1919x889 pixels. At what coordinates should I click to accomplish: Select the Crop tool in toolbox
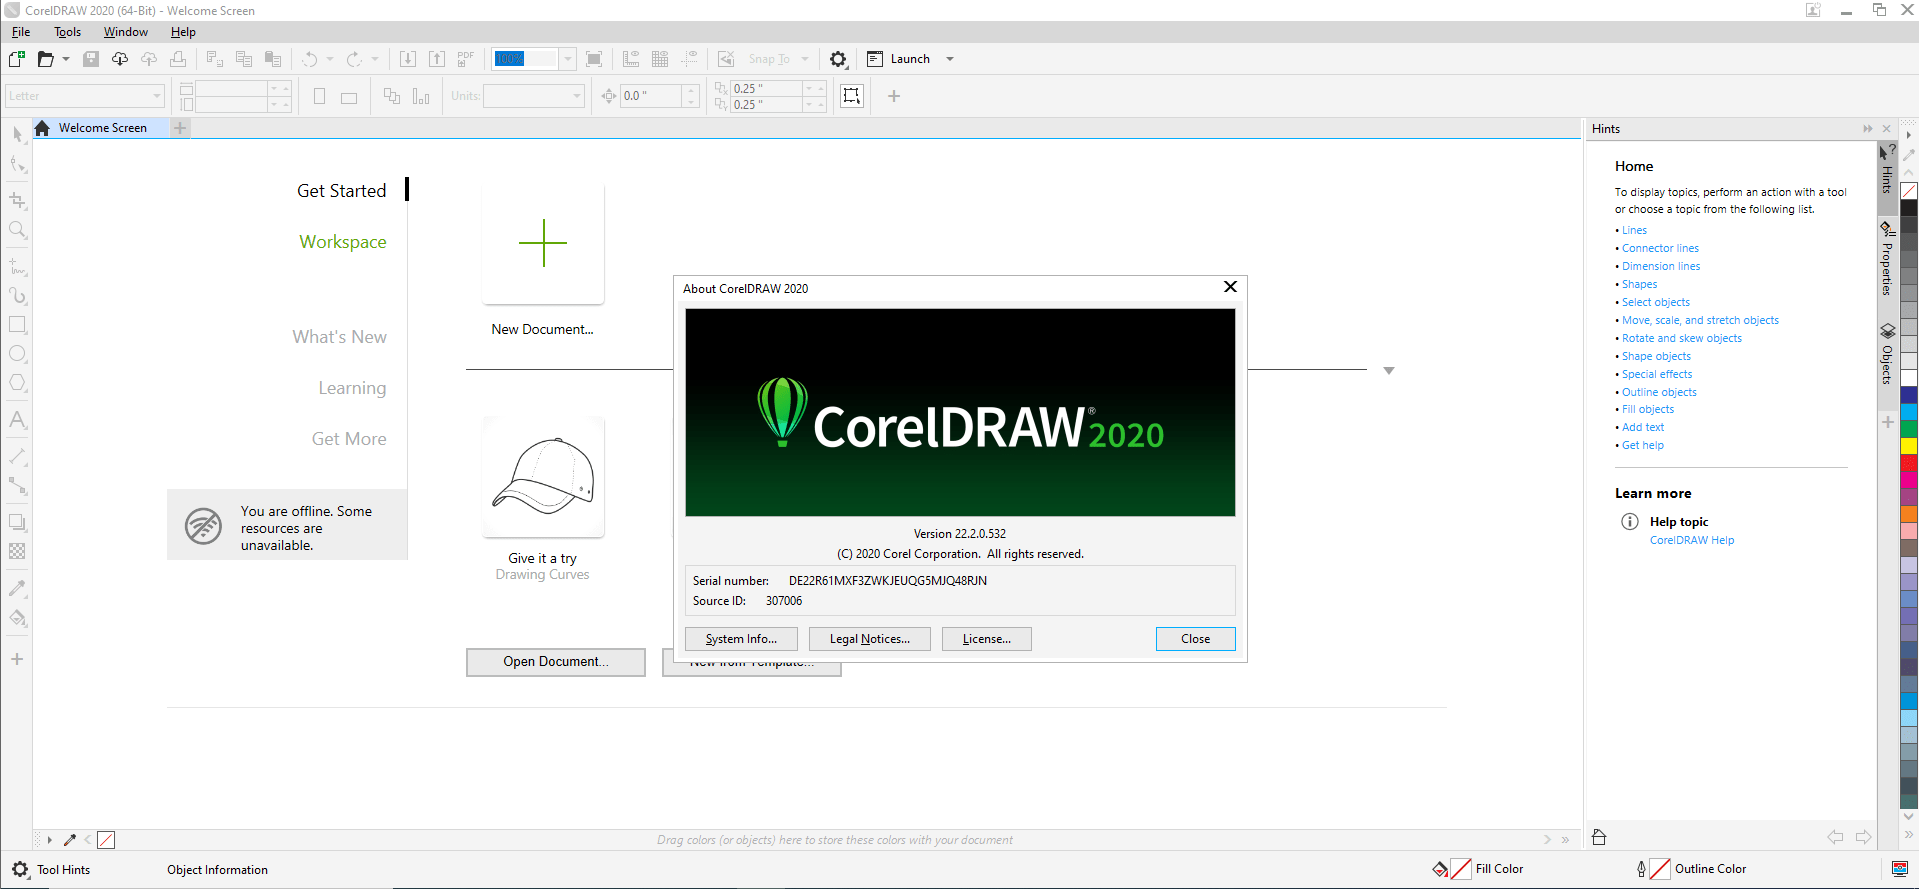(17, 200)
